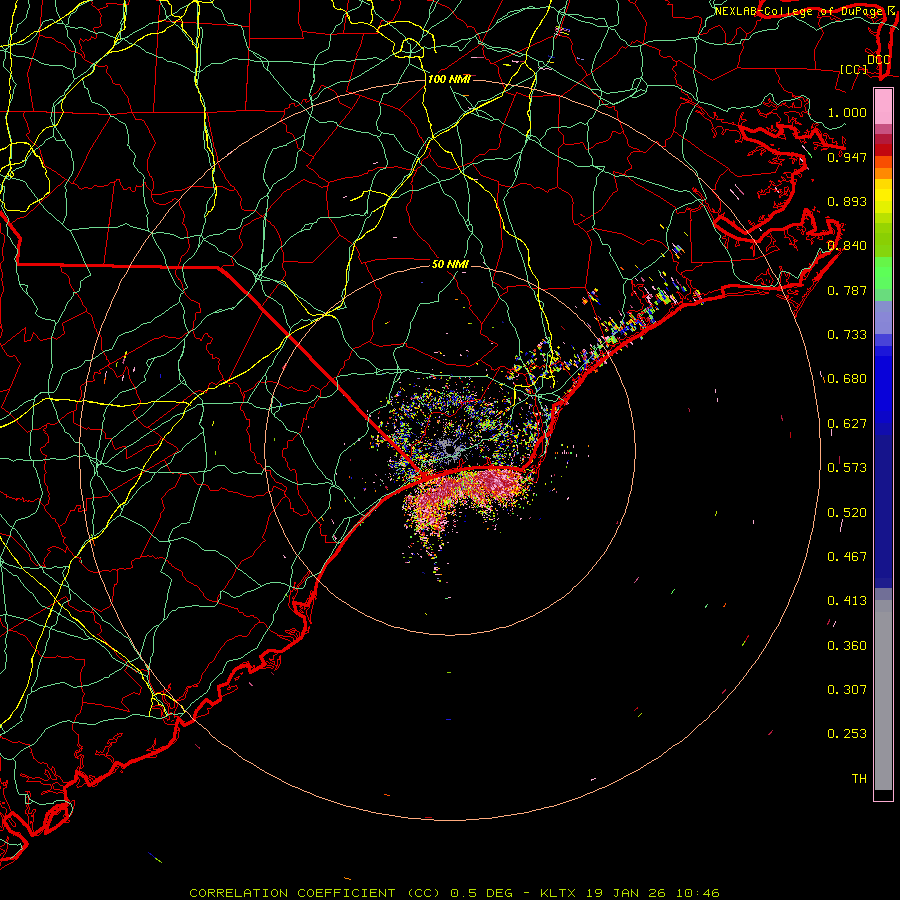Click the 100 NMI range ring label
900x900 pixels.
coord(449,79)
